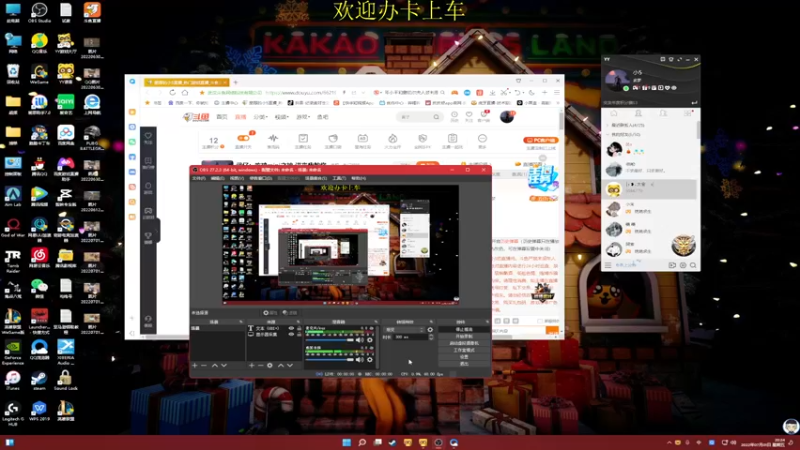Open the File menu in OBS
The height and width of the screenshot is (450, 800).
click(198, 178)
